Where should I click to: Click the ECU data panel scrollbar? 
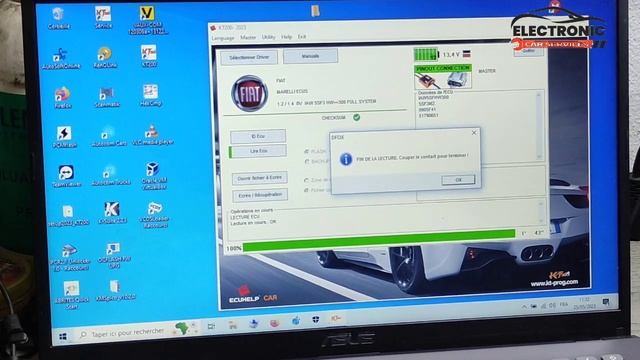click(539, 125)
